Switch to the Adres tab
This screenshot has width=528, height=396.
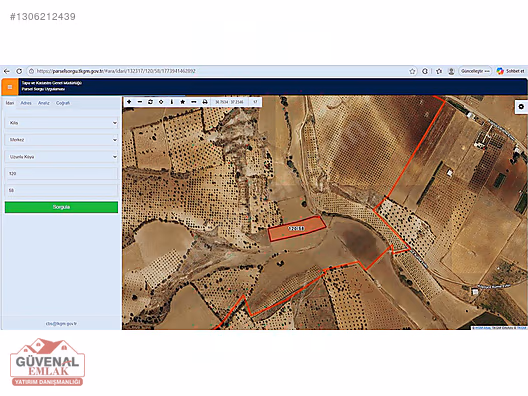[26, 103]
